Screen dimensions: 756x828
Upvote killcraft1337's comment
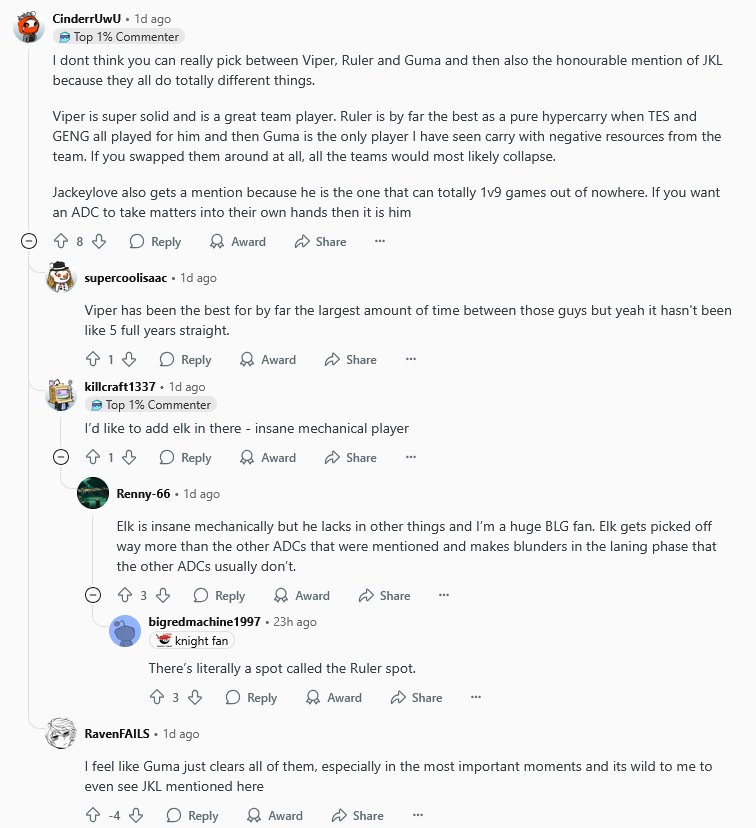(x=93, y=457)
